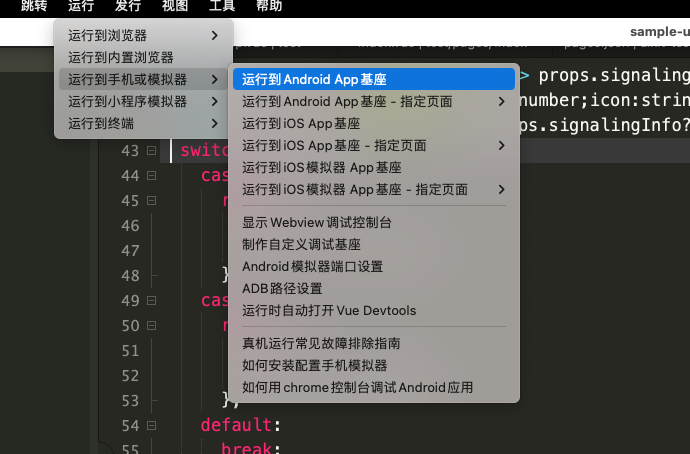Choose 运行到Android App基座 - 指定页面
This screenshot has height=454, width=690.
pyautogui.click(x=374, y=101)
